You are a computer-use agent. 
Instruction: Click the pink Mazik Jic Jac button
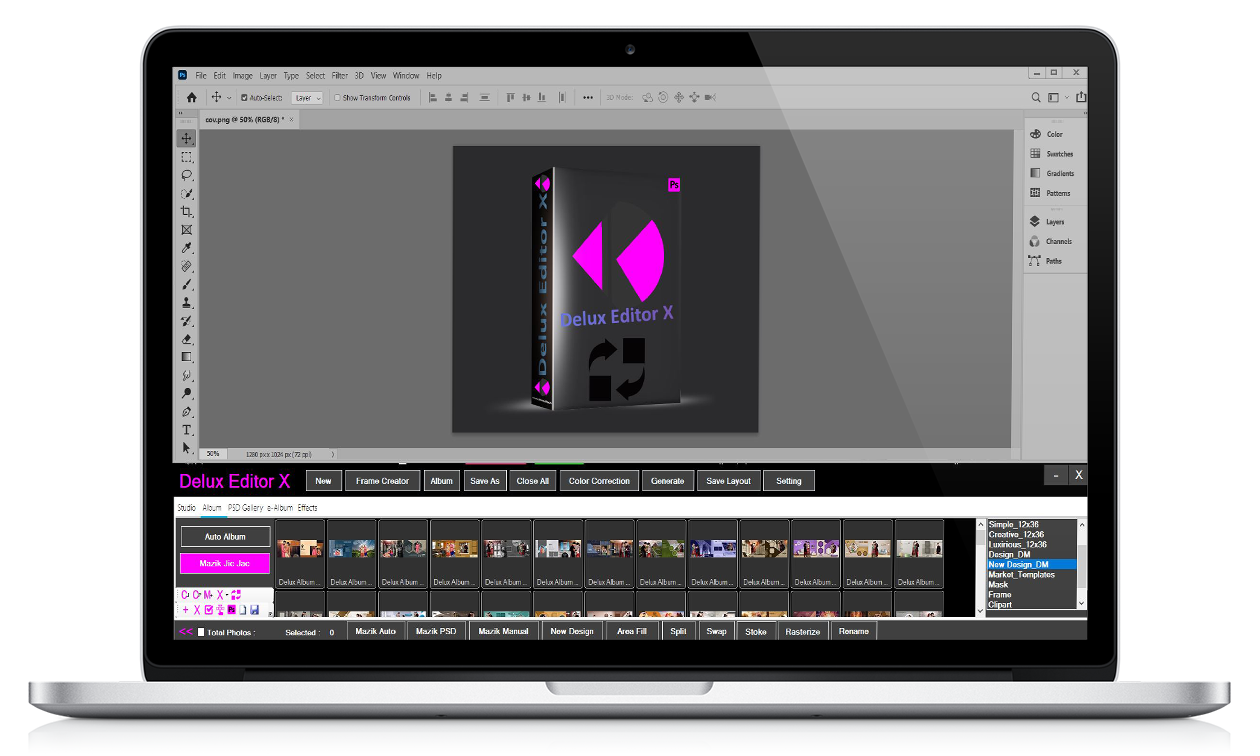tap(226, 564)
